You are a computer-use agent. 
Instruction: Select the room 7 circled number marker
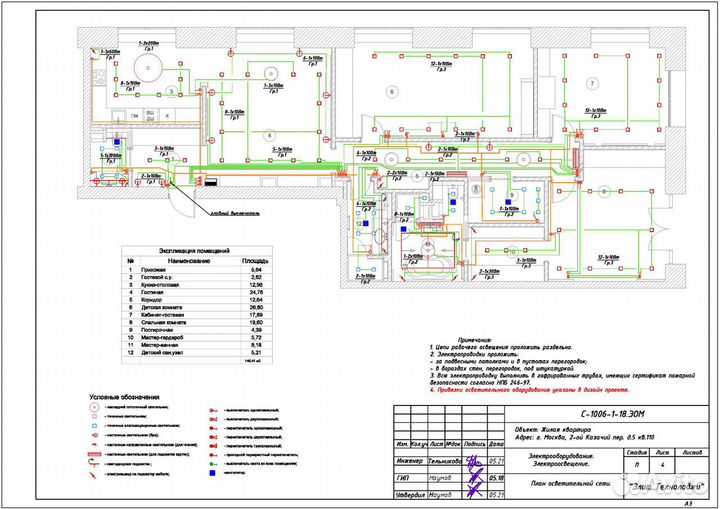(592, 83)
